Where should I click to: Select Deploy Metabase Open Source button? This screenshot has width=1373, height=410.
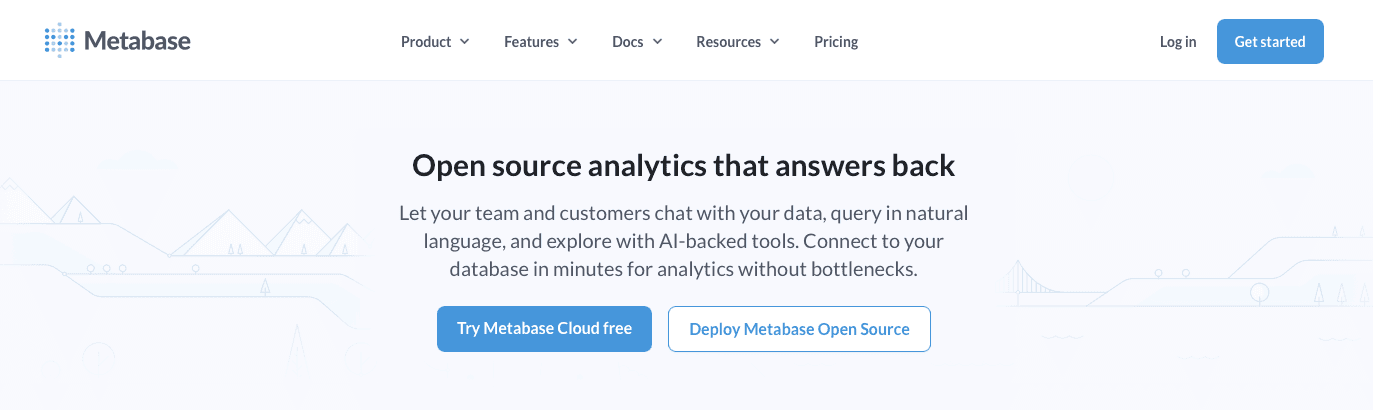click(799, 329)
